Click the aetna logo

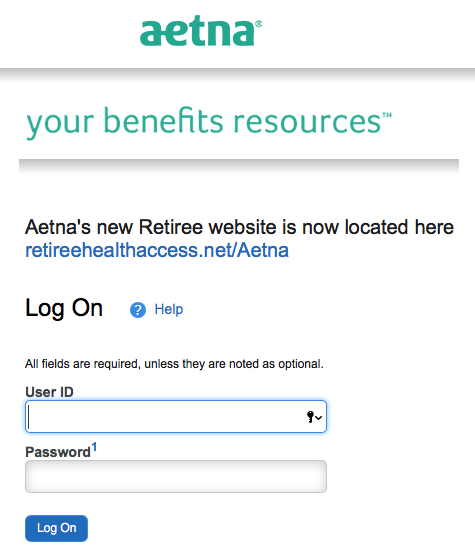click(200, 32)
